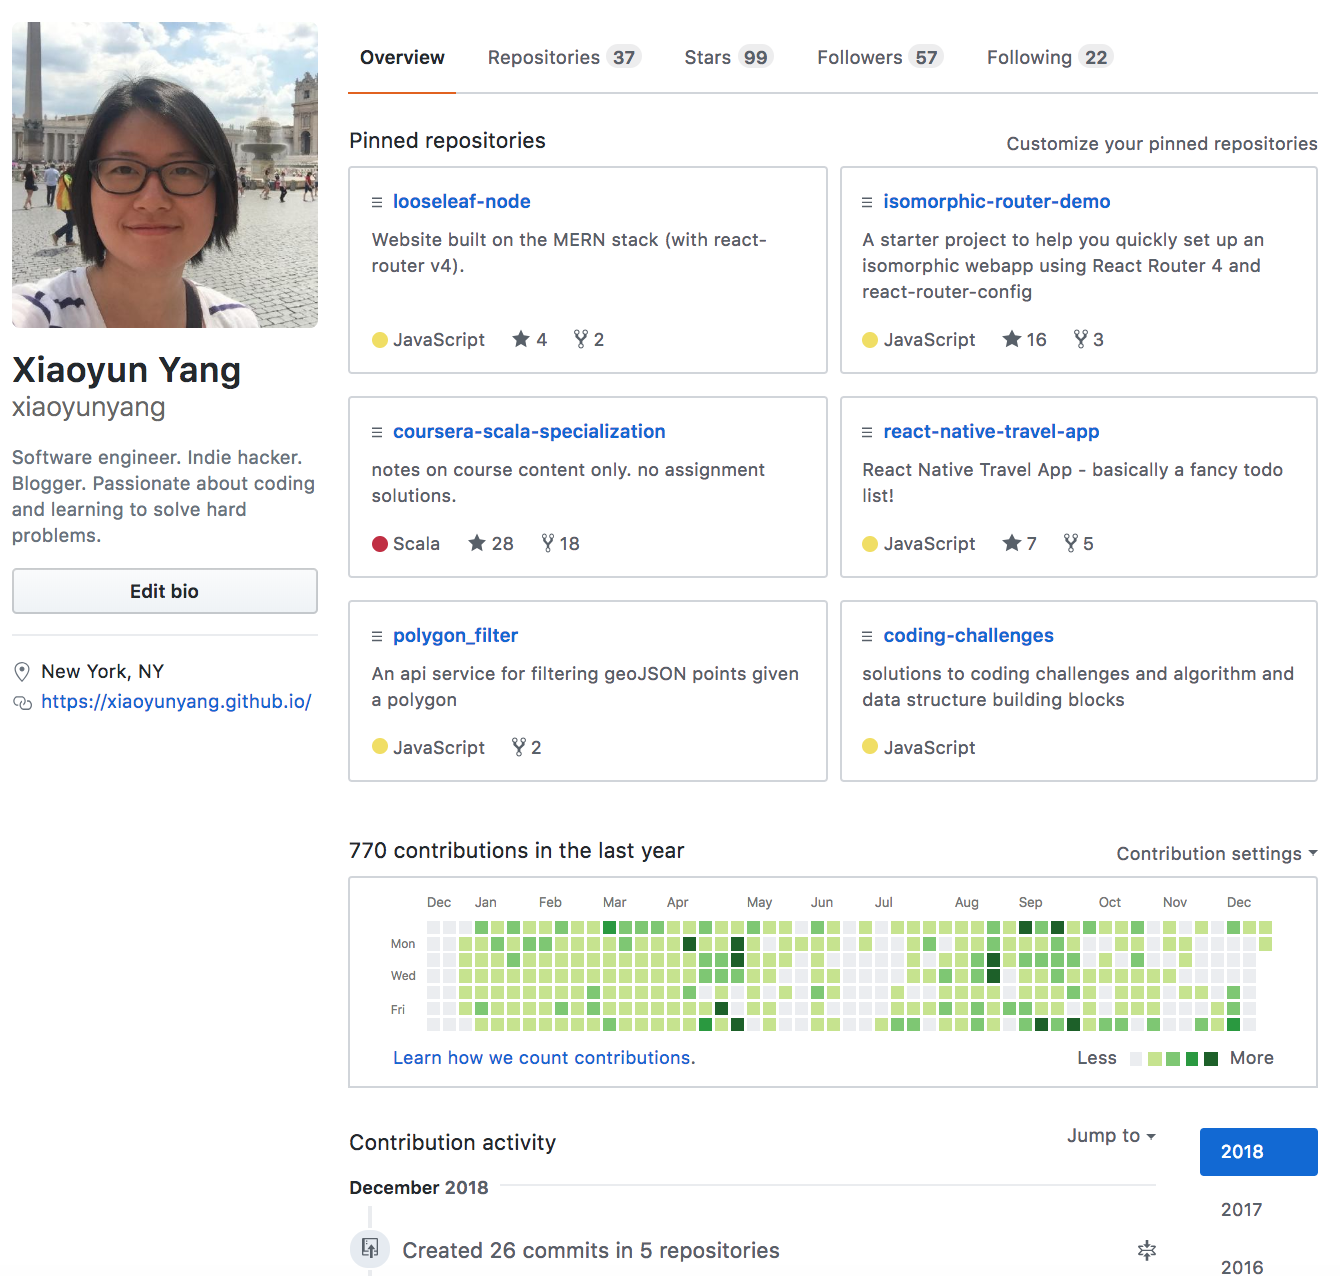1340x1276 pixels.
Task: Click the JavaScript yellow dot on coding-challenges
Action: 870,746
